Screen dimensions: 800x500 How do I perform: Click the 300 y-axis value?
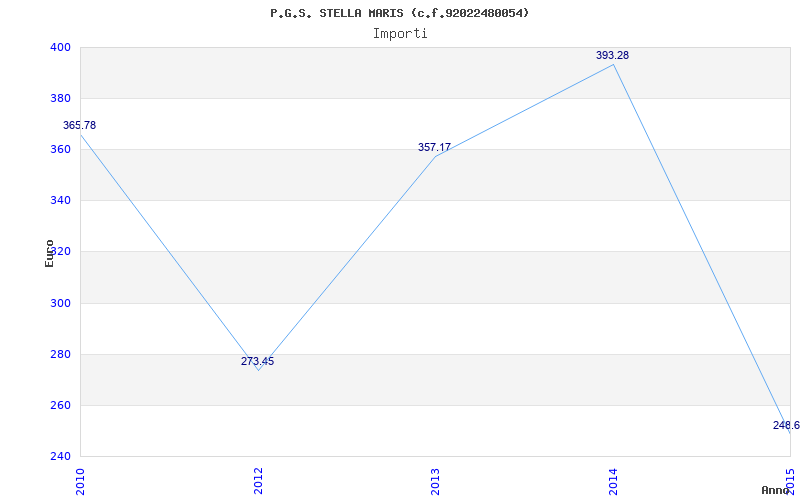[x=60, y=304]
